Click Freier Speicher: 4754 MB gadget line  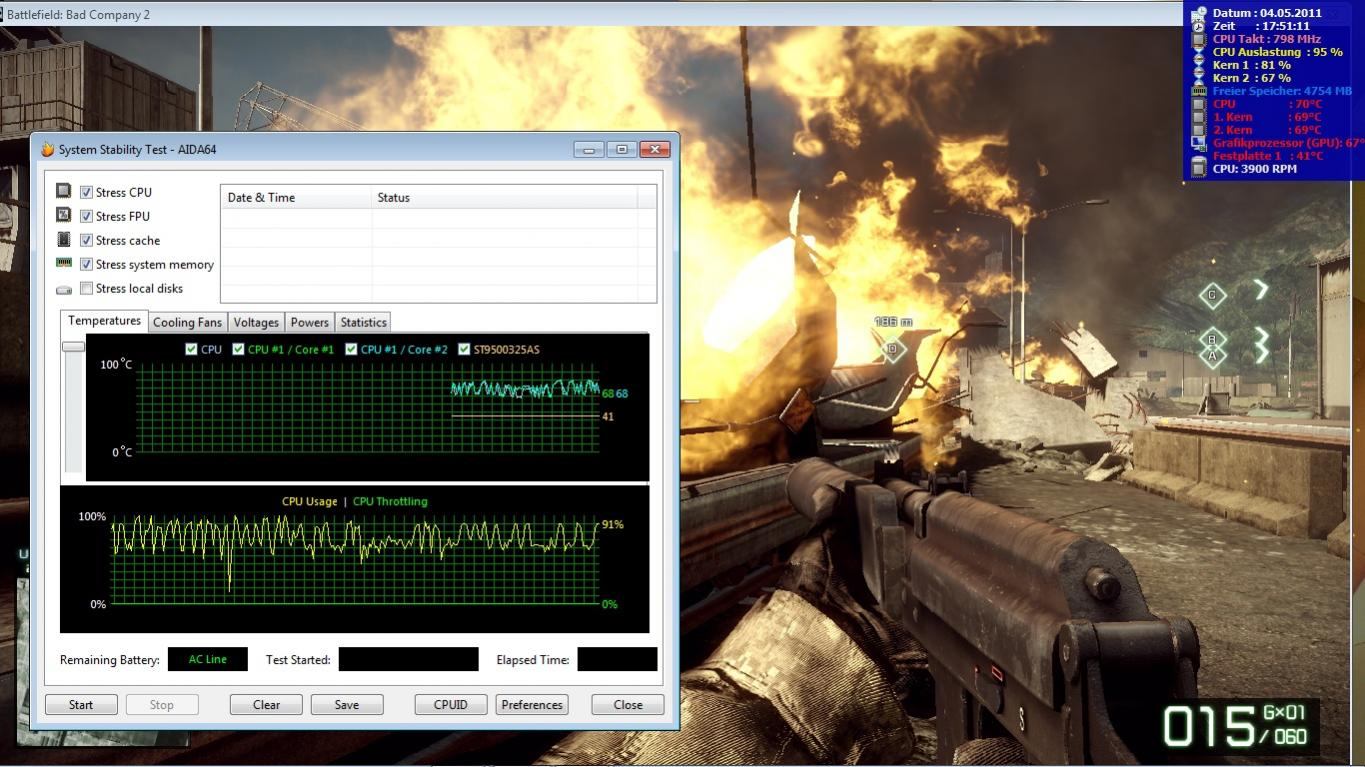coord(1283,91)
